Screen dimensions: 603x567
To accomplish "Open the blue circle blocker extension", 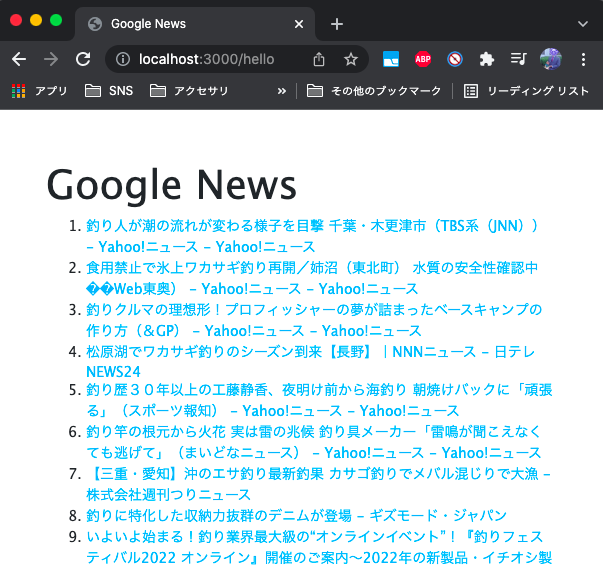I will pos(455,59).
